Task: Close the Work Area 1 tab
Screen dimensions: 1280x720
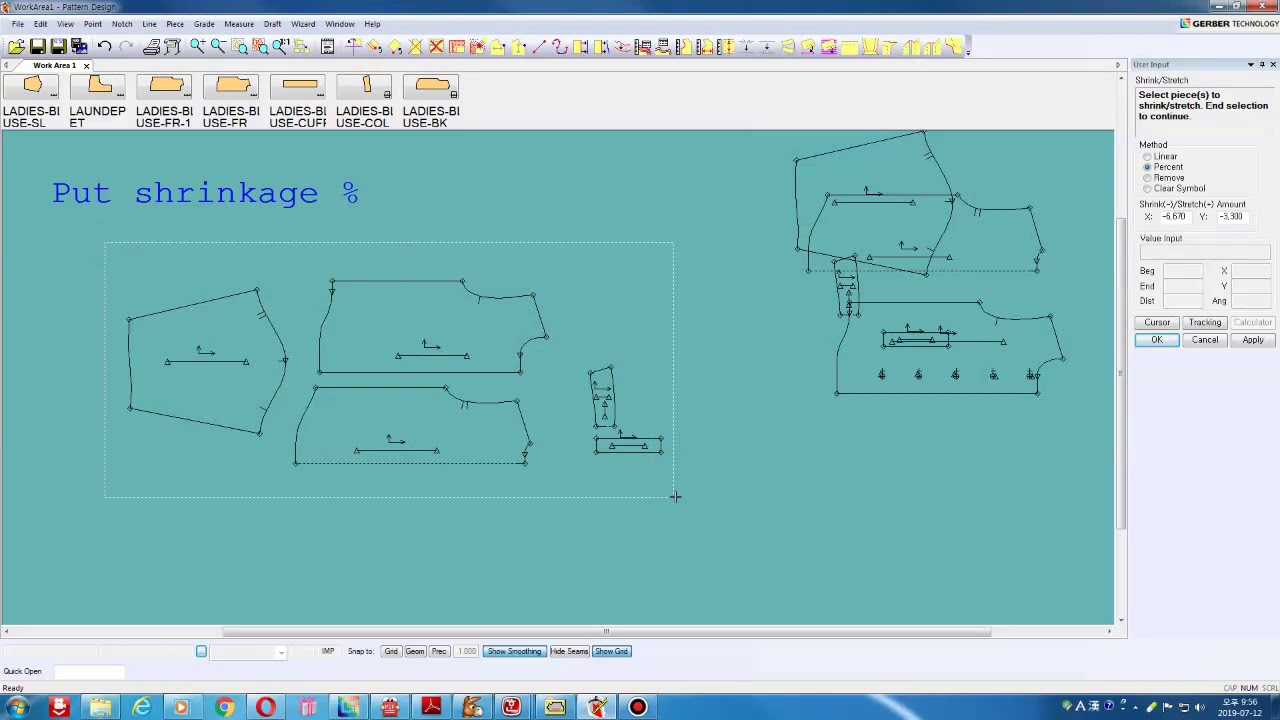Action: [x=86, y=66]
